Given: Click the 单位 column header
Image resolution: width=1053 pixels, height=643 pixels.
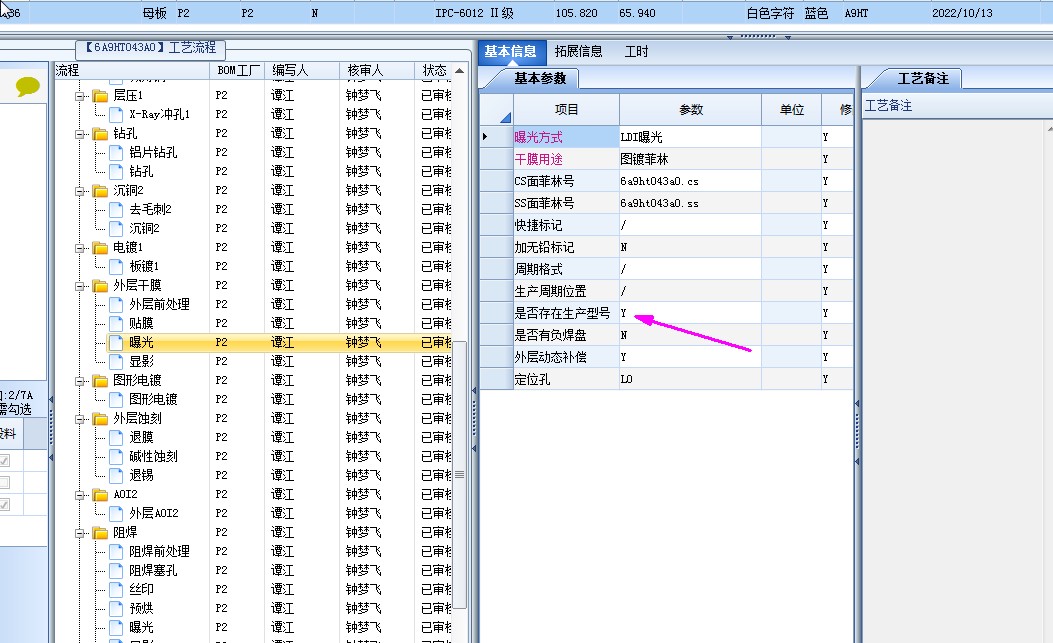Looking at the screenshot, I should [x=791, y=110].
